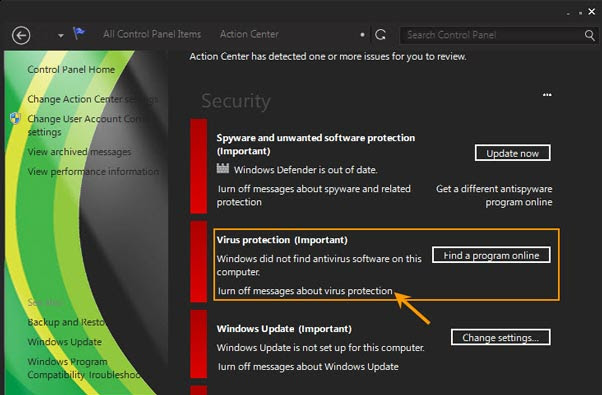Turn off messages about spyware protection
This screenshot has height=395, width=602.
314,195
